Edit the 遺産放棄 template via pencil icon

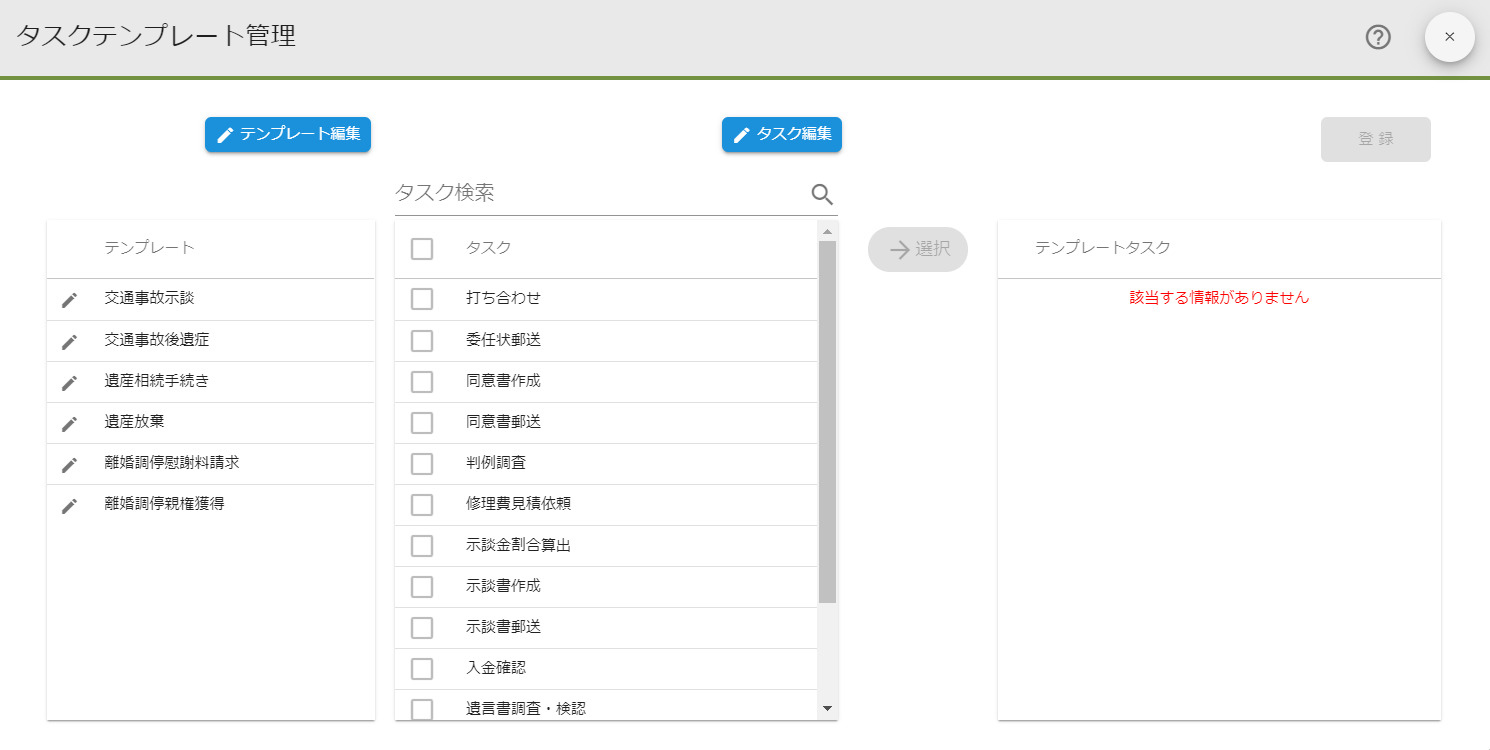coord(69,422)
